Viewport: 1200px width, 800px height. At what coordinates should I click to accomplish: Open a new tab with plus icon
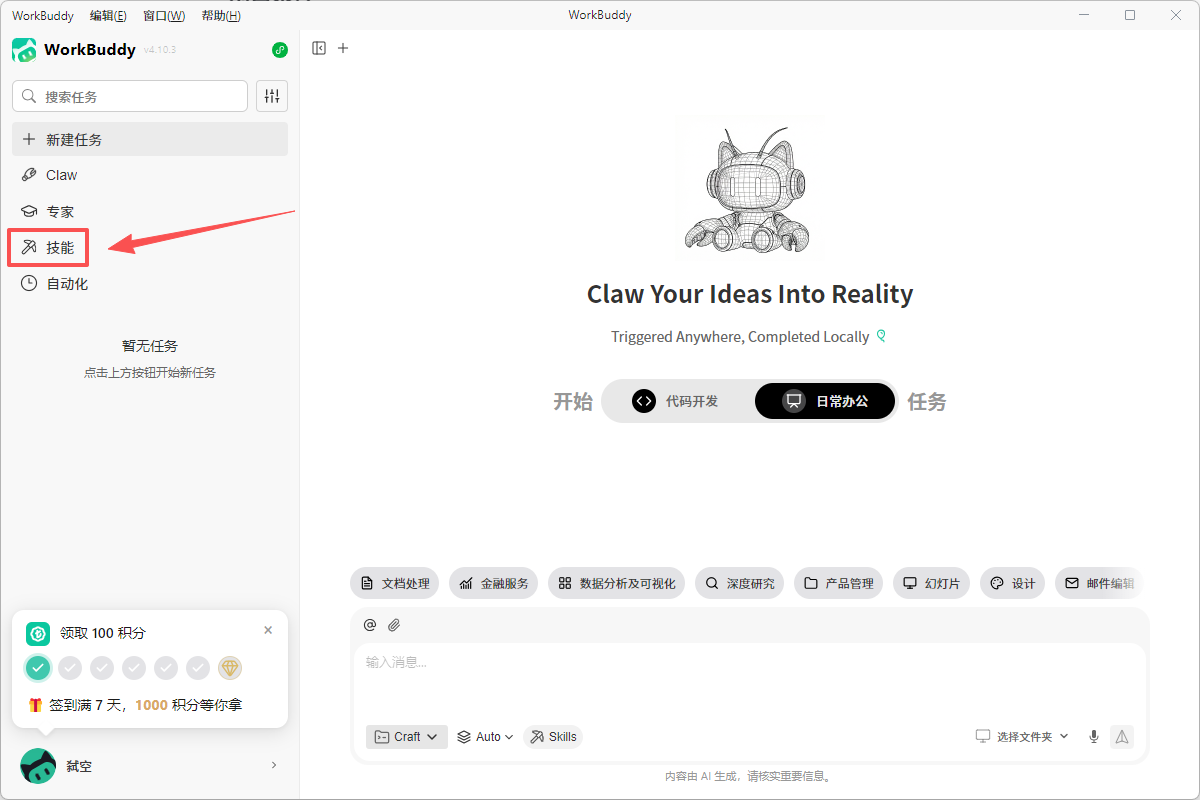343,48
